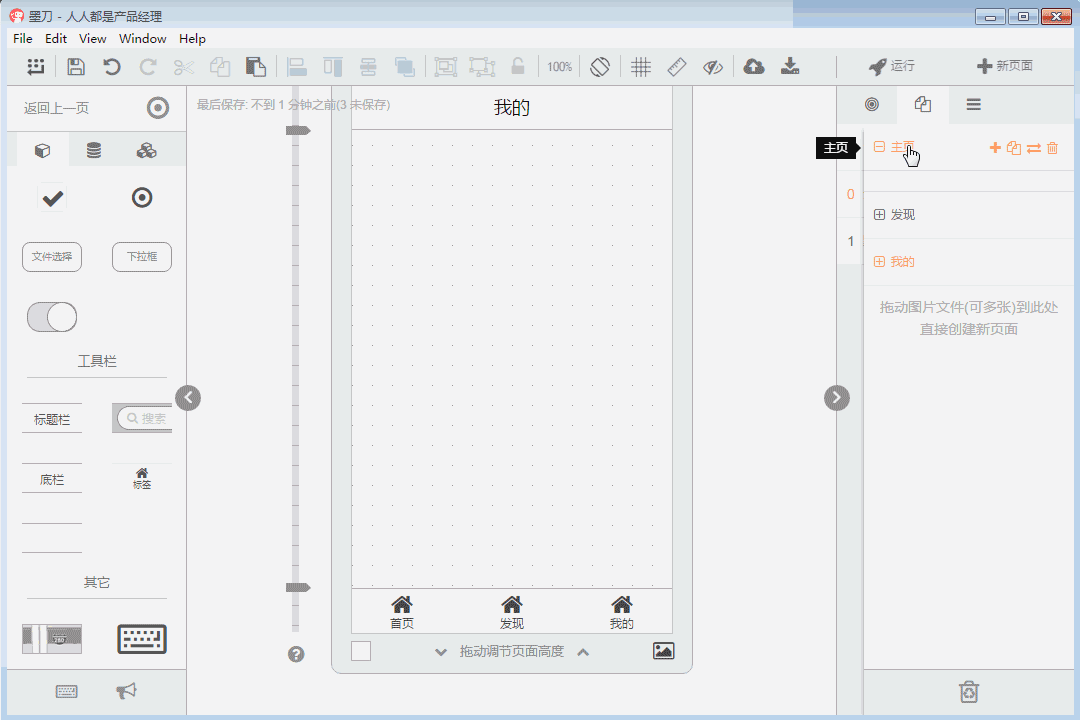Viewport: 1080px width, 720px height.
Task: Expand the 发现 page tree node
Action: coord(879,215)
